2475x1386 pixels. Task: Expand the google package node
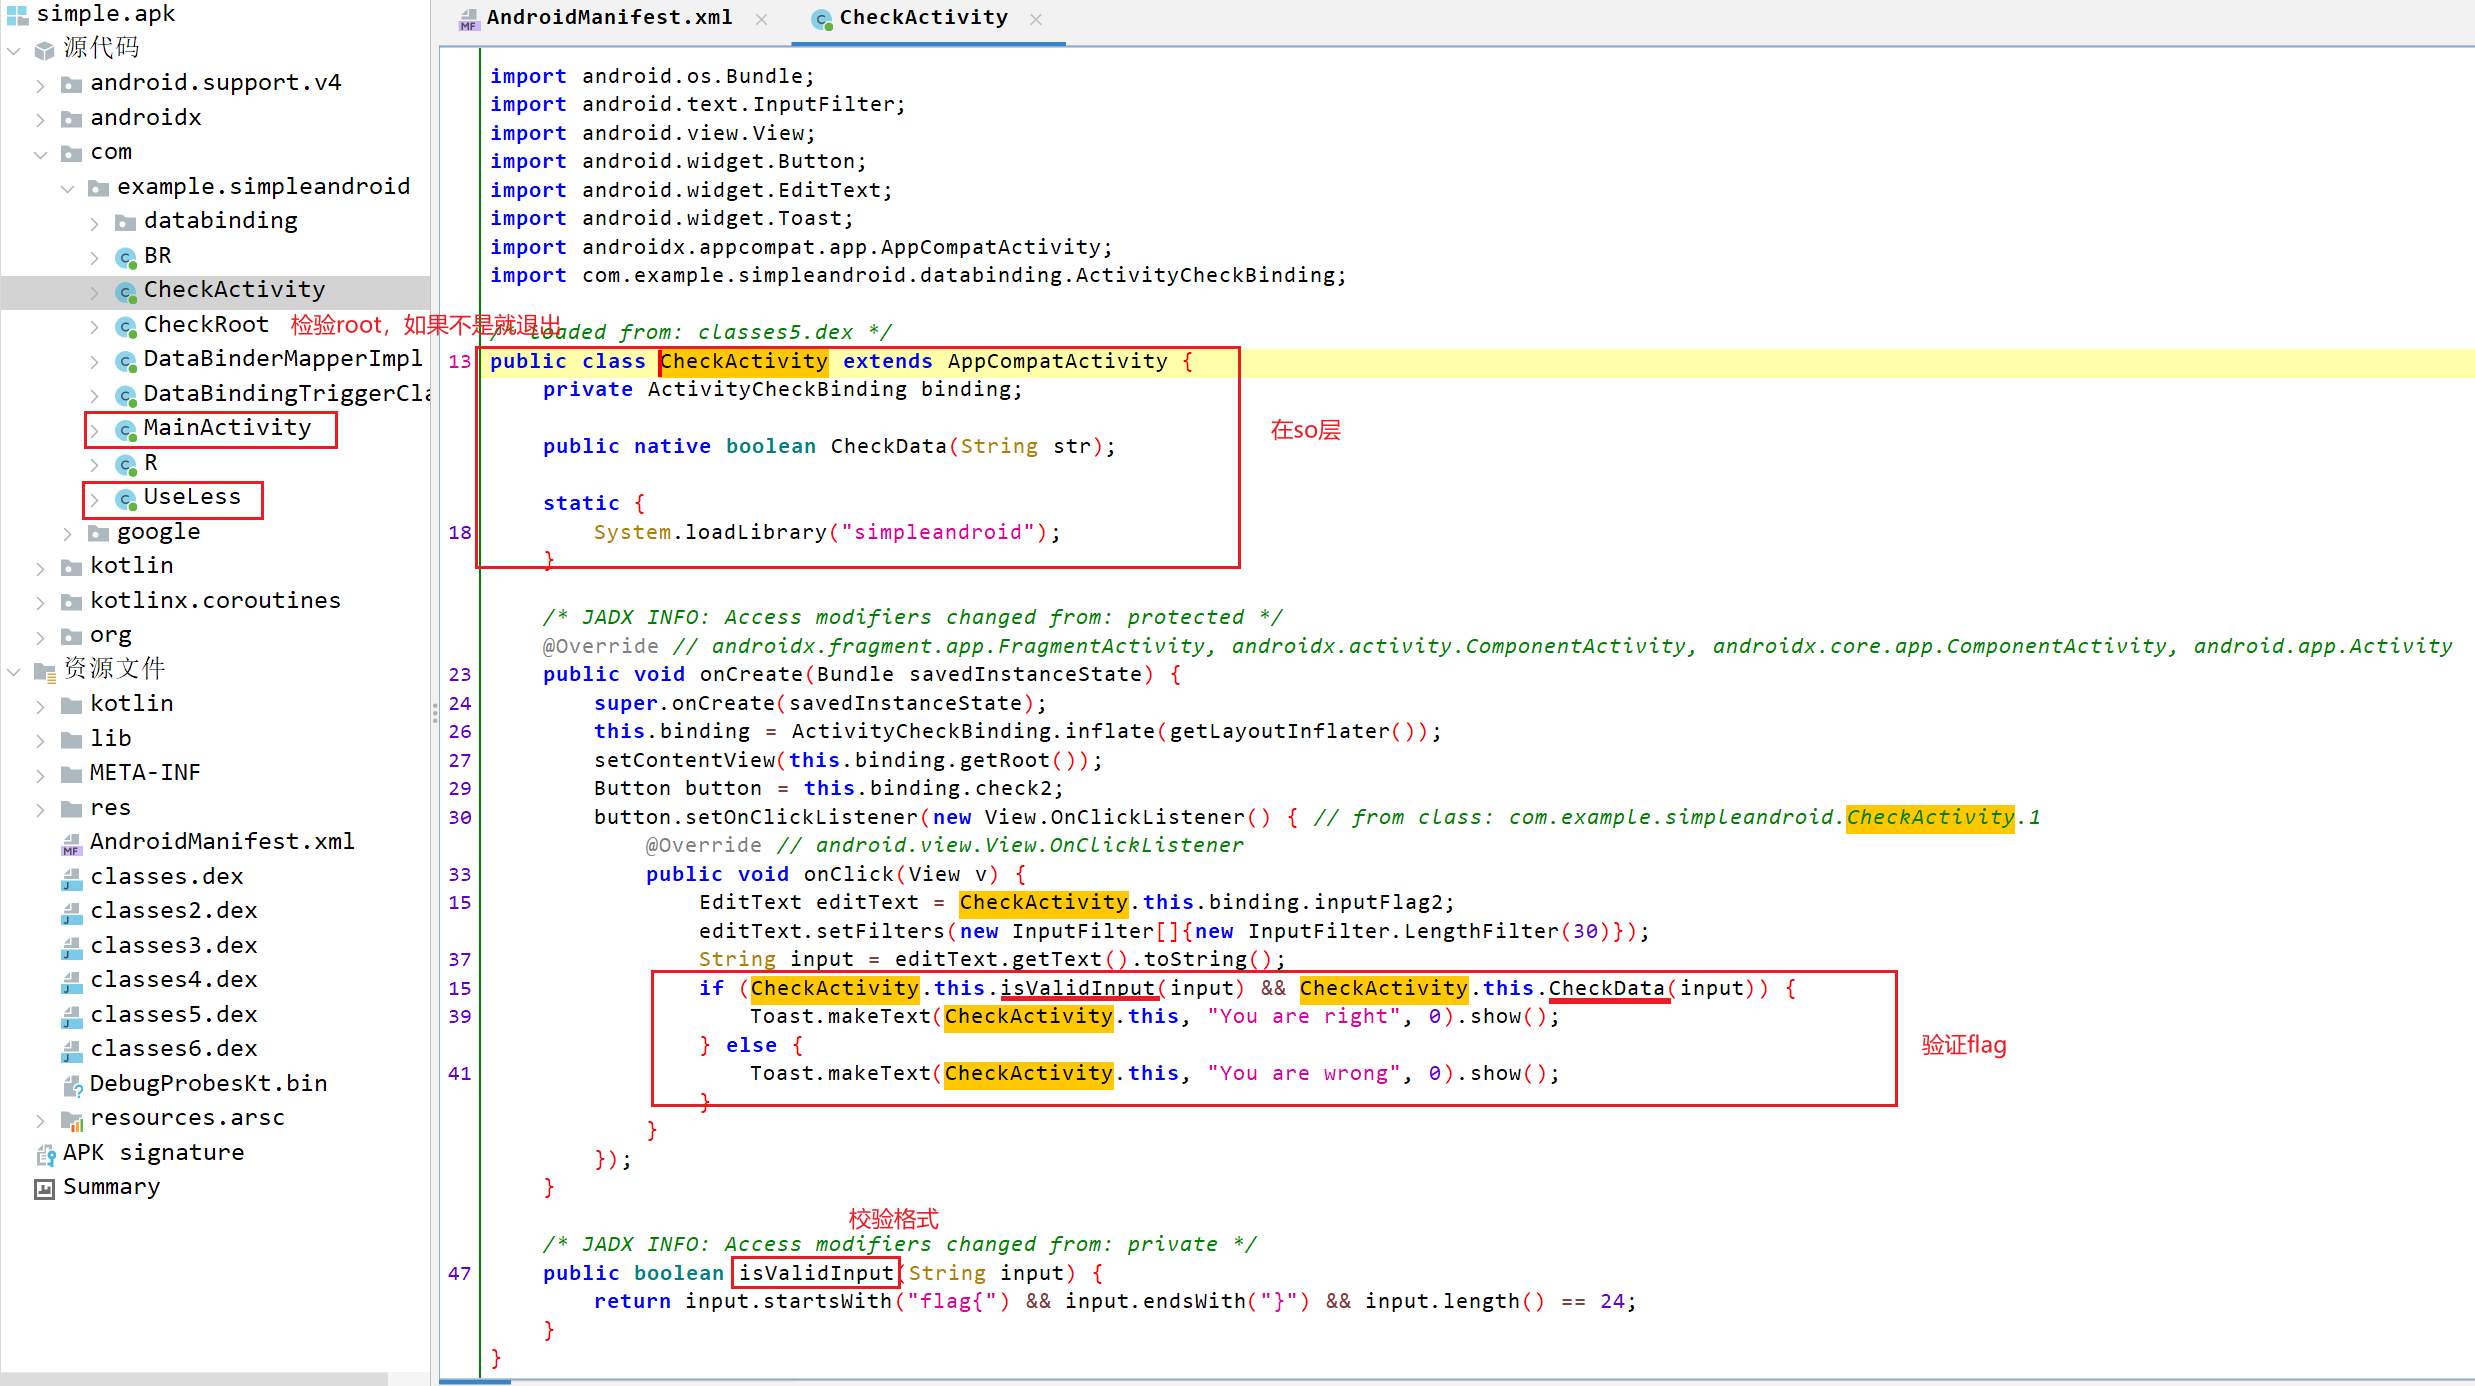pyautogui.click(x=68, y=534)
